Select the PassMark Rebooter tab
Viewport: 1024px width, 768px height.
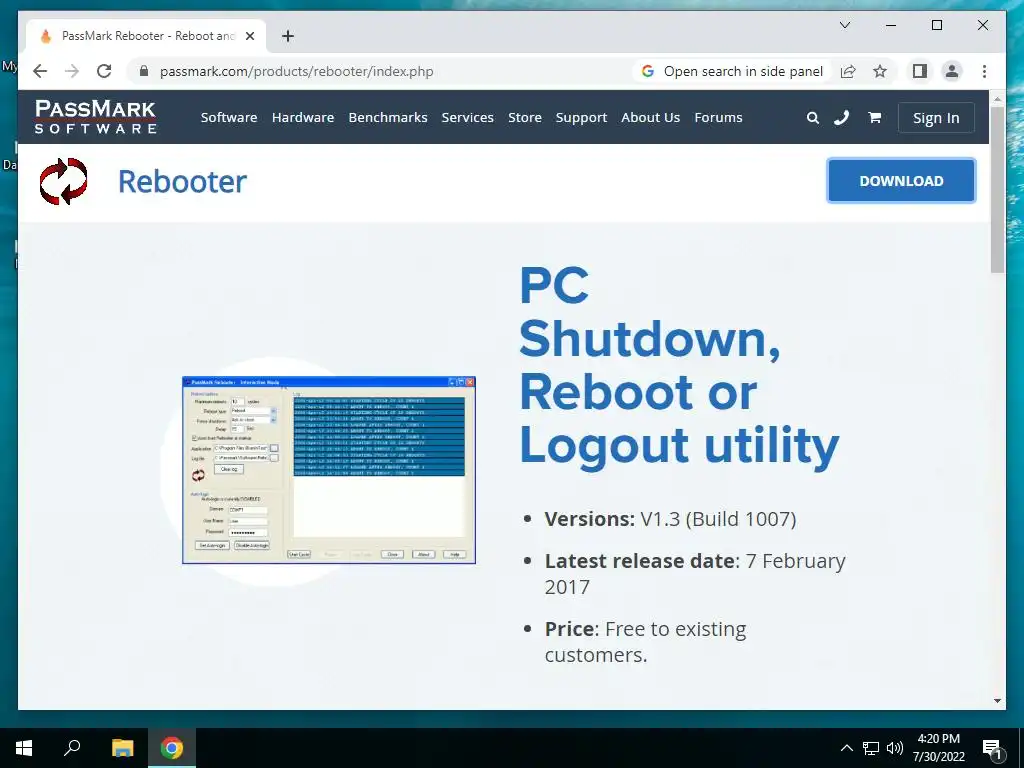(146, 36)
